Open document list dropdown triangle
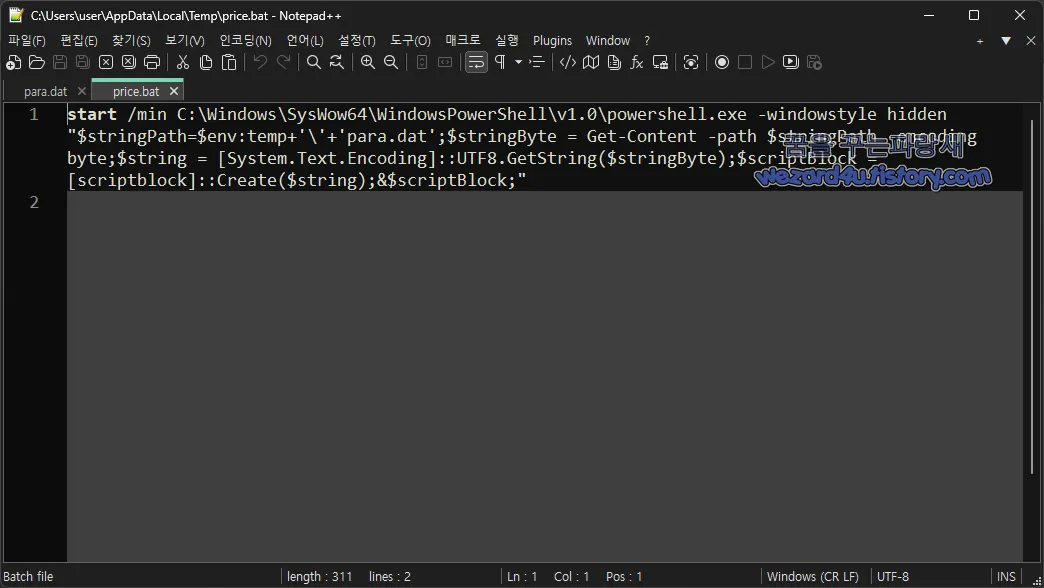The height and width of the screenshot is (588, 1044). click(1006, 41)
